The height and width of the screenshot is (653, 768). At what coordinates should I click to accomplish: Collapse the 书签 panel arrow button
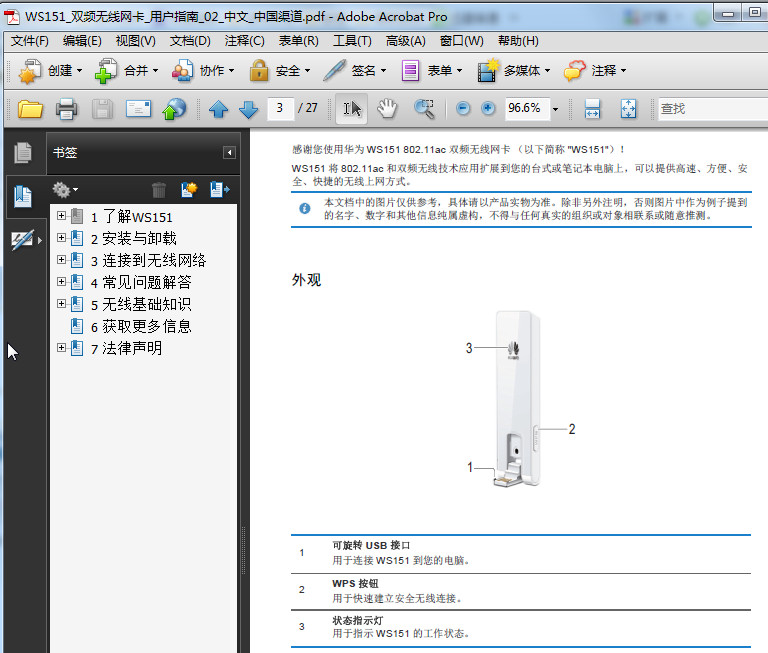229,153
